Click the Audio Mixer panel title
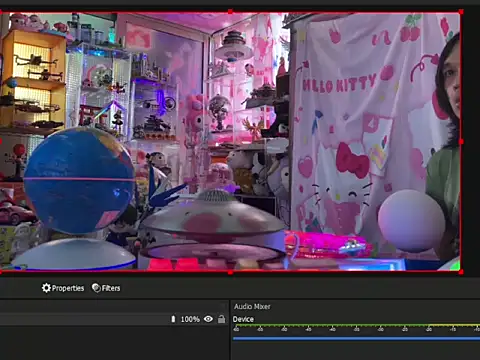The height and width of the screenshot is (360, 480). tap(252, 306)
